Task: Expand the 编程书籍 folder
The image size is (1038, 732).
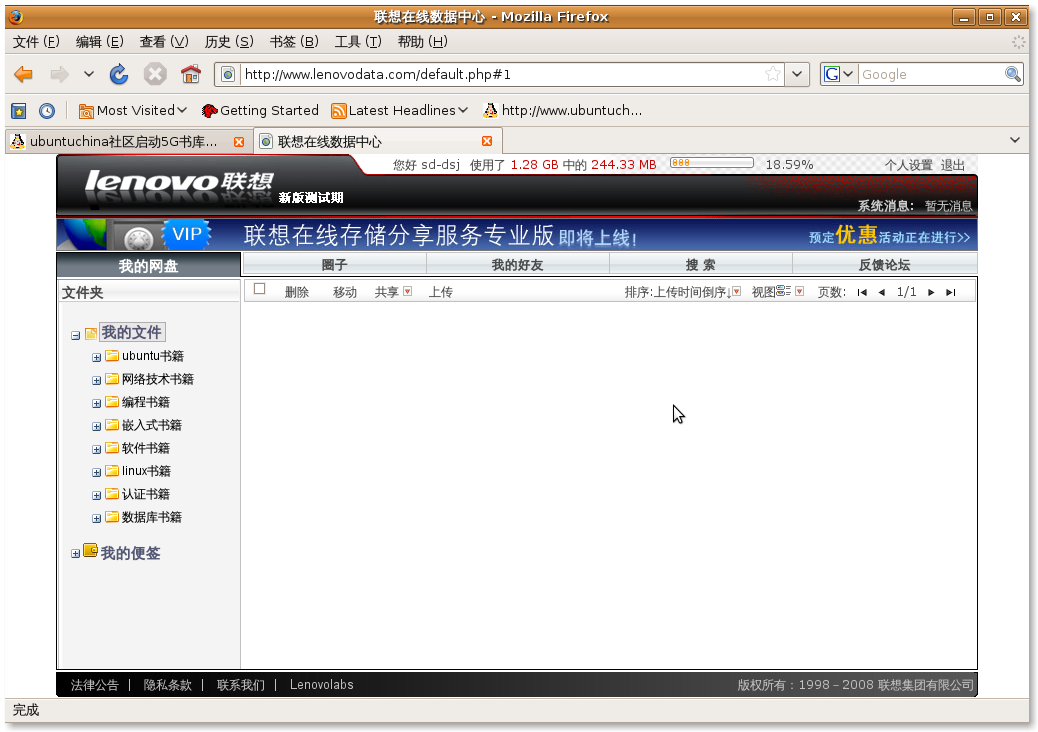Action: click(x=97, y=404)
